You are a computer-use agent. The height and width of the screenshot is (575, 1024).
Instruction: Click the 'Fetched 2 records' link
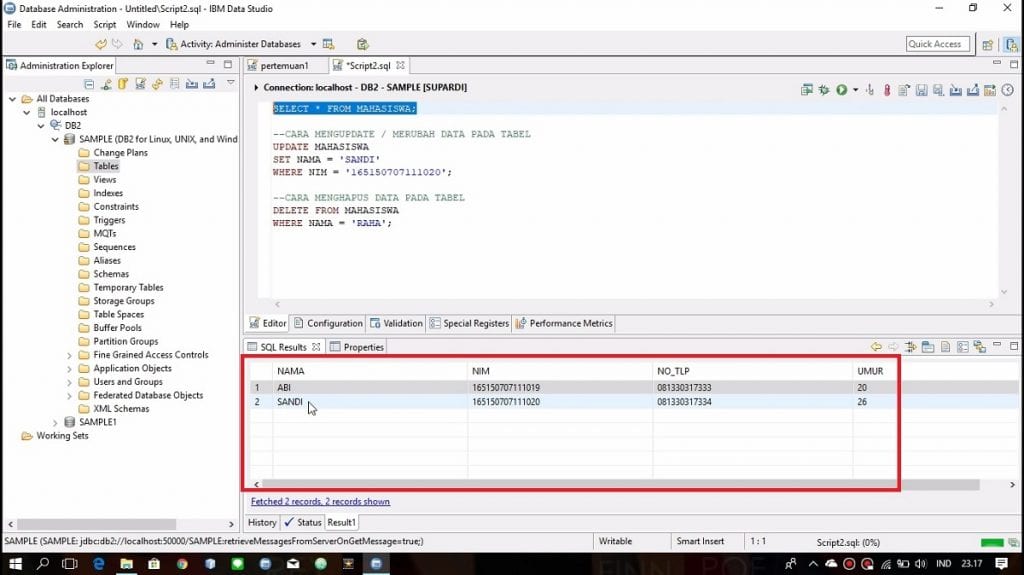(320, 501)
